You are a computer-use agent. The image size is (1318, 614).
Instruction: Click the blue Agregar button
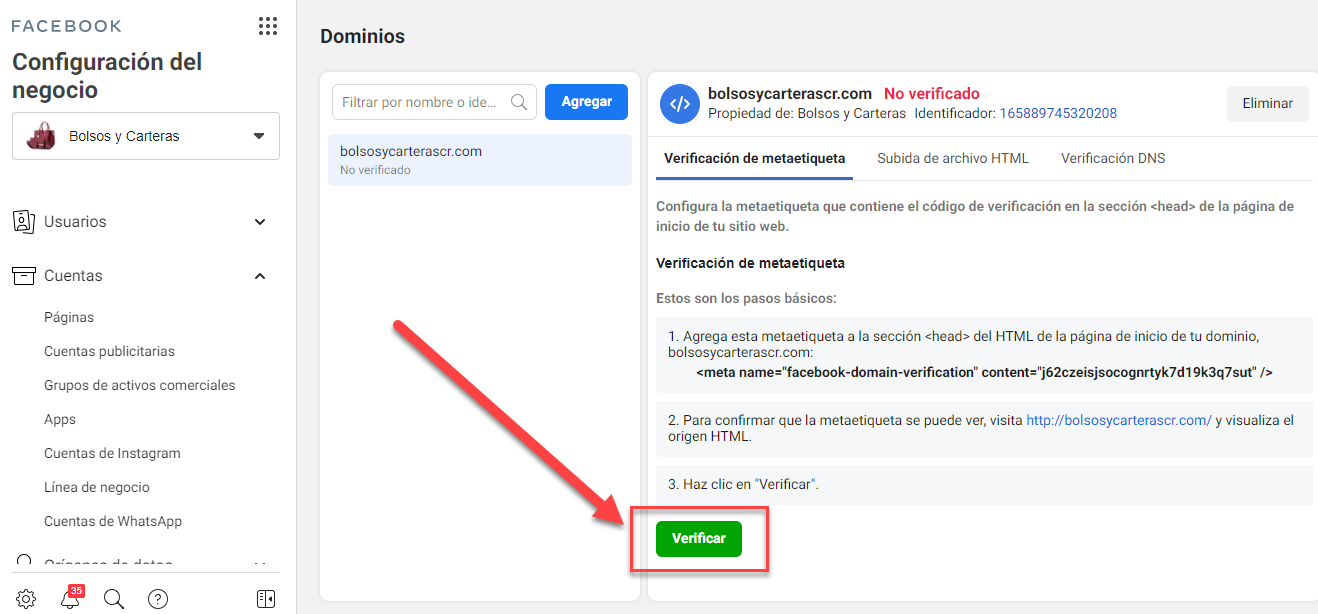coord(586,102)
